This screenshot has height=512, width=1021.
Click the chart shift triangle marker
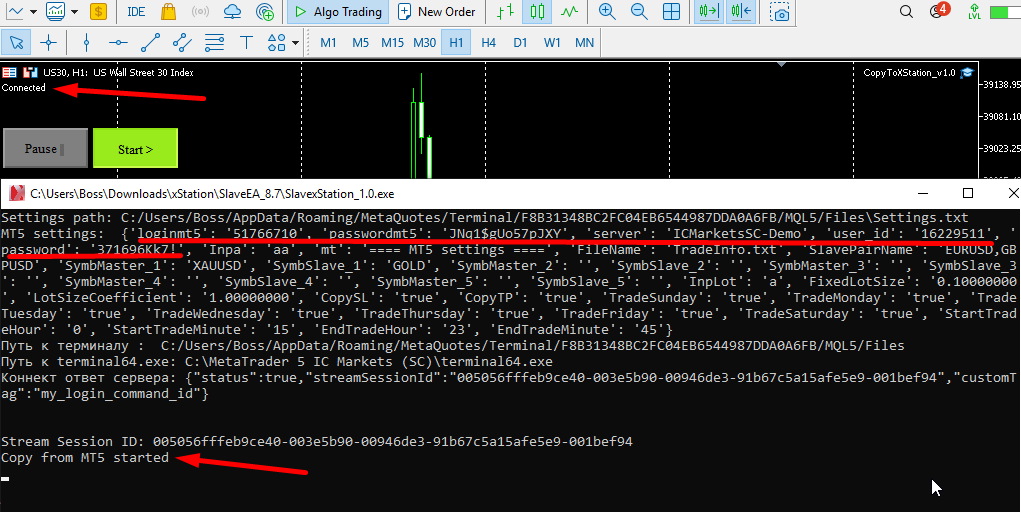tap(781, 64)
